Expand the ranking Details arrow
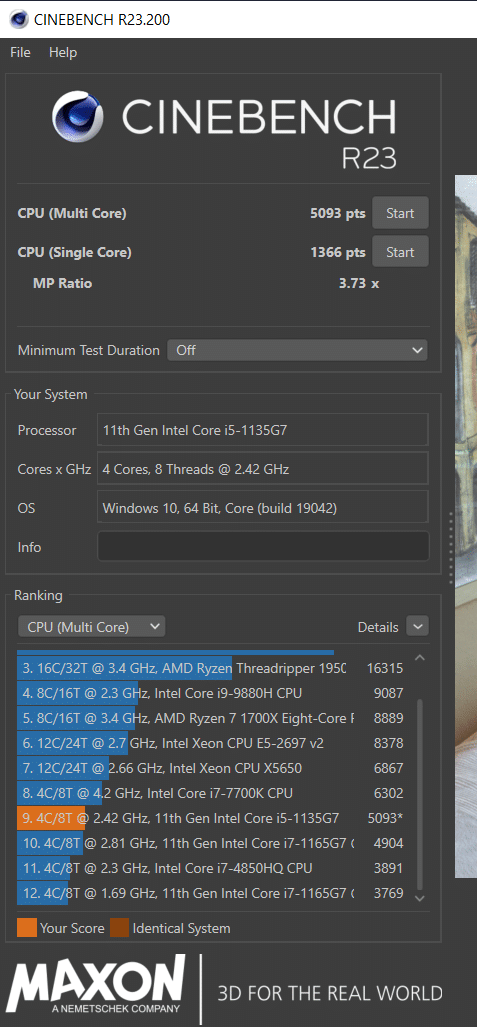 (417, 626)
